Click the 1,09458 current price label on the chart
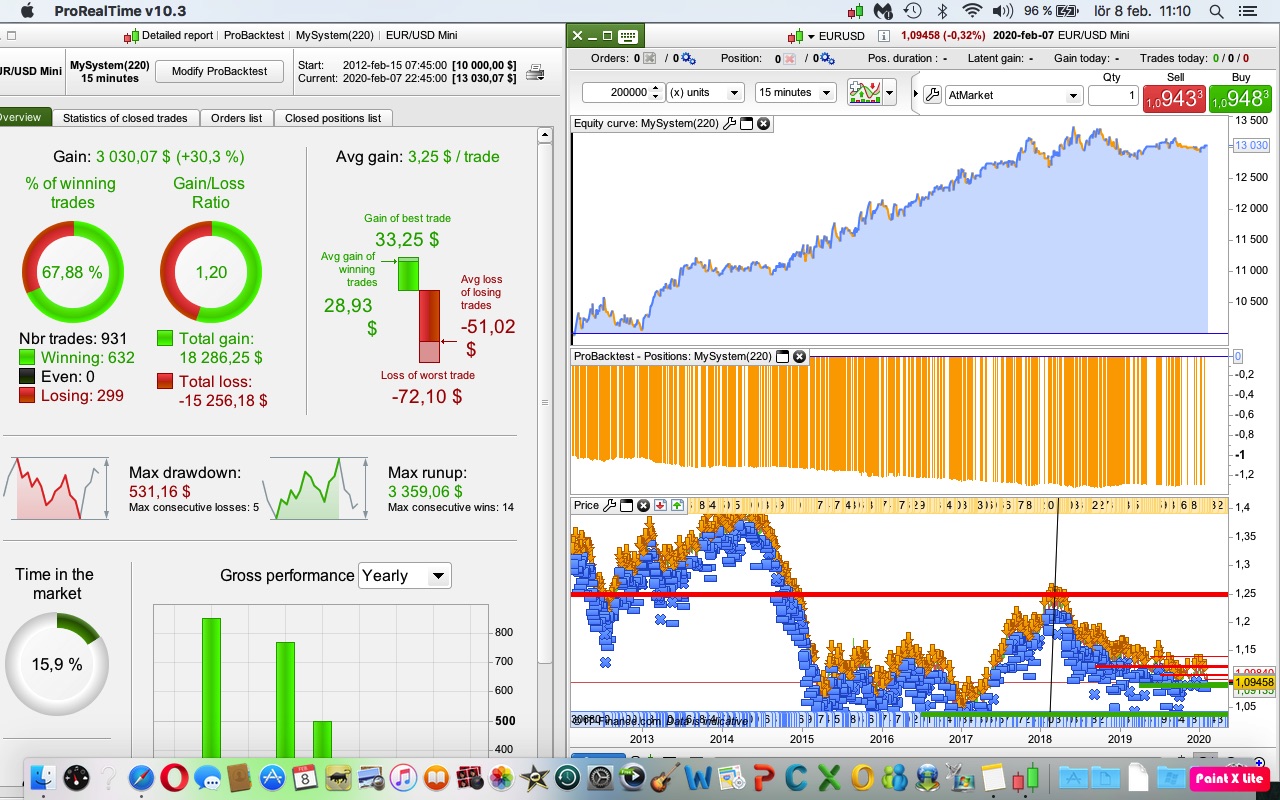The width and height of the screenshot is (1280, 800). 1254,682
